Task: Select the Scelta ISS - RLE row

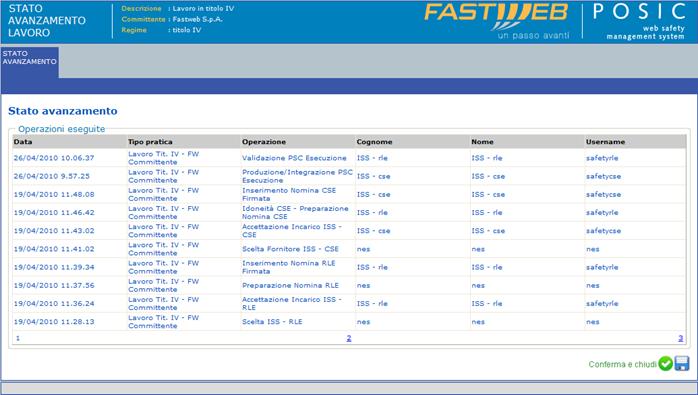Action: 349,322
